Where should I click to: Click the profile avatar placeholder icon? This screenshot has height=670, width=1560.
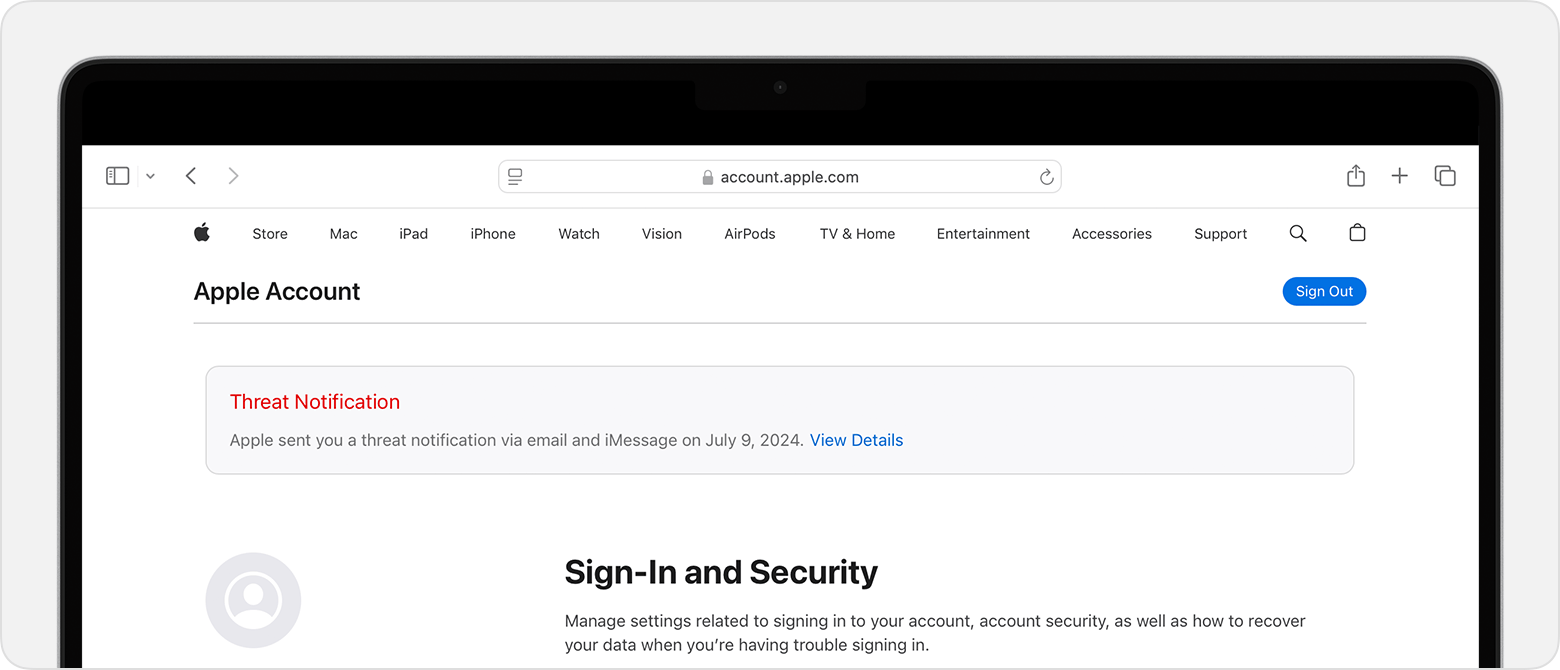(x=253, y=600)
